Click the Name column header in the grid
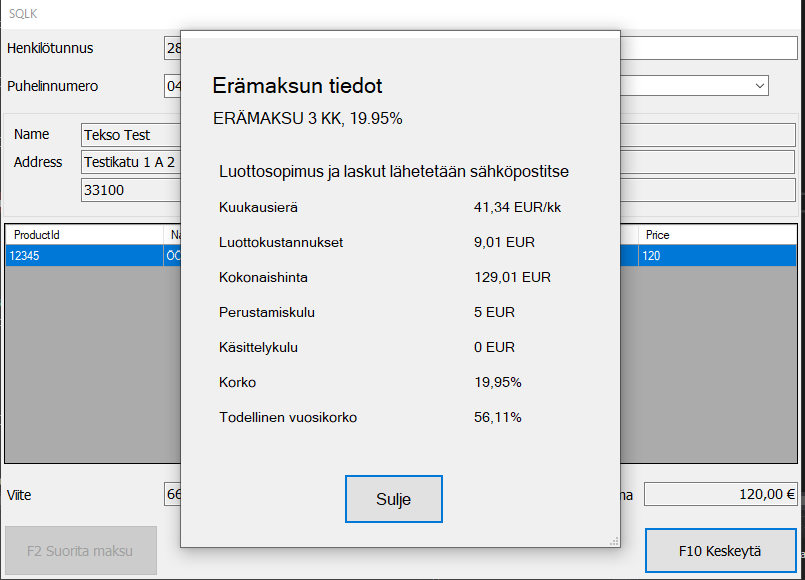 coord(172,234)
